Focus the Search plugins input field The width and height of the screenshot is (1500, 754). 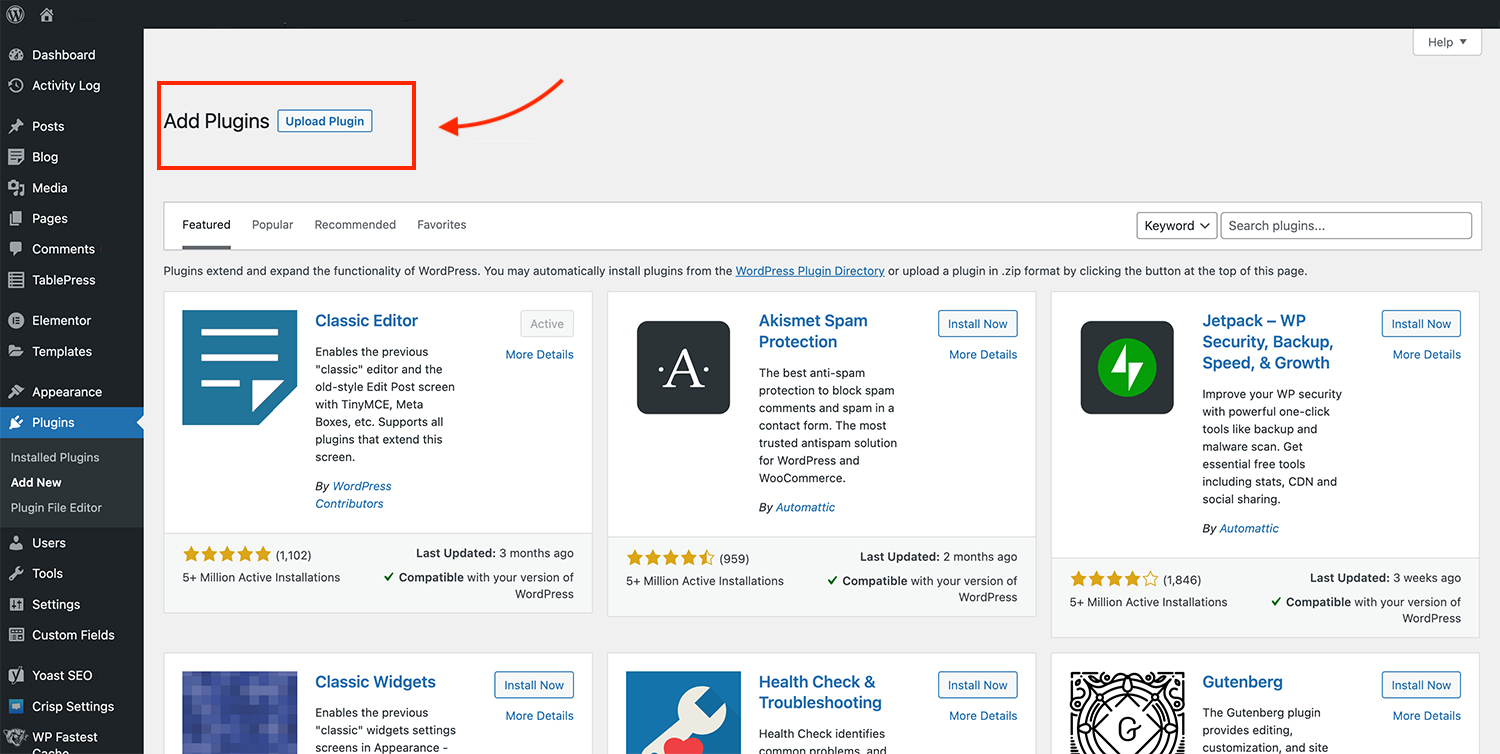click(x=1346, y=226)
